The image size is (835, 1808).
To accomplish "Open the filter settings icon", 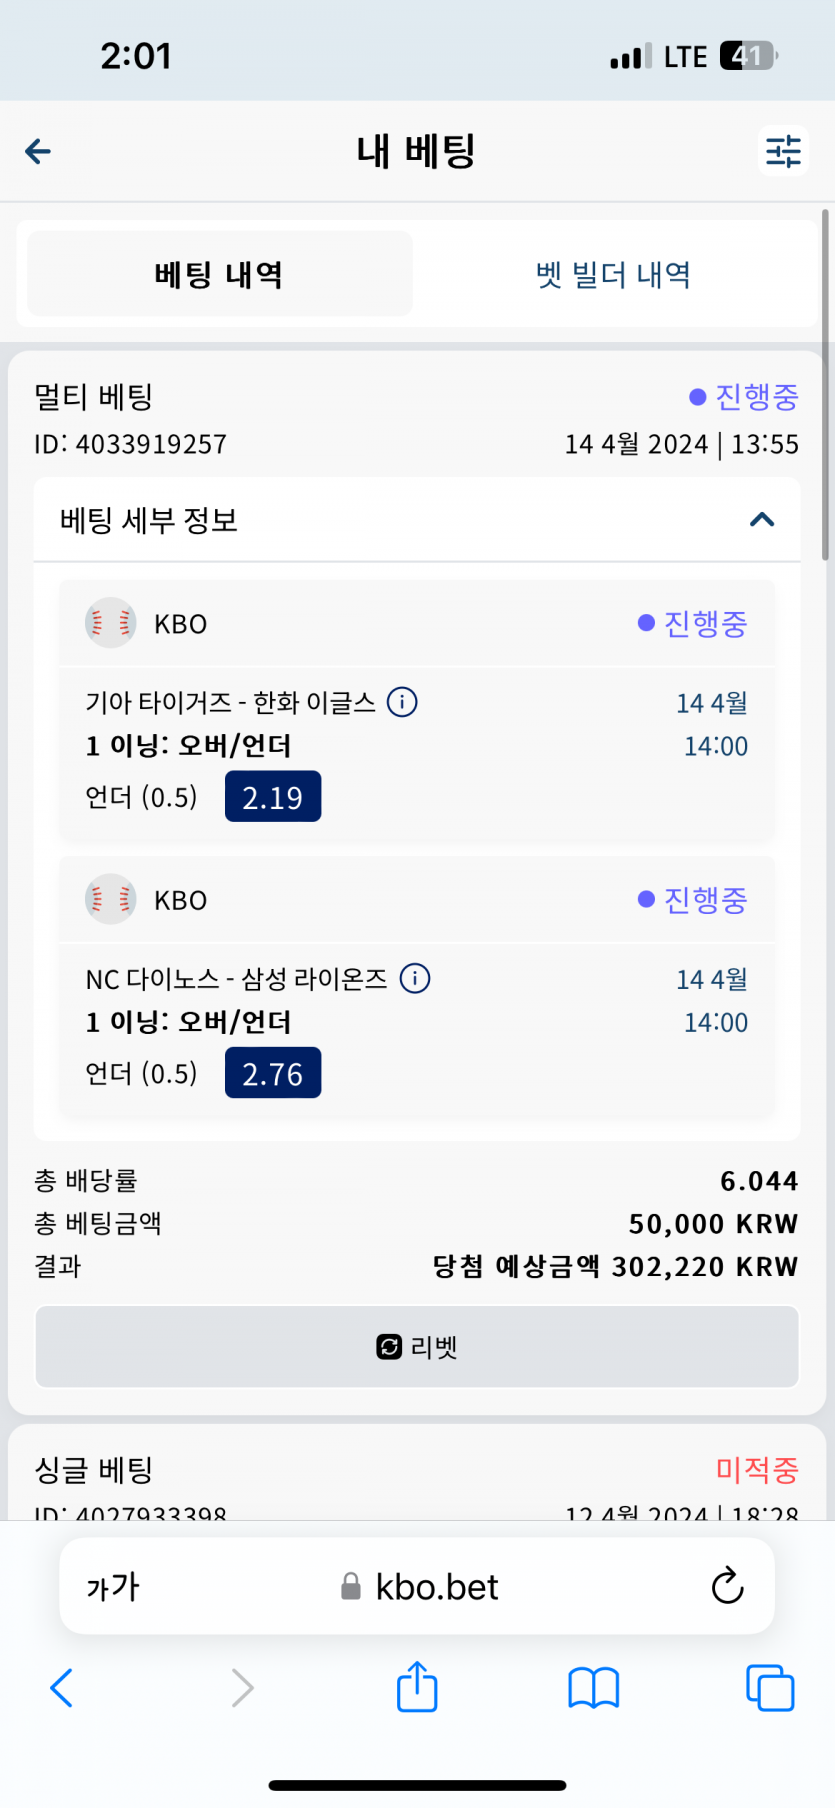I will [x=783, y=152].
